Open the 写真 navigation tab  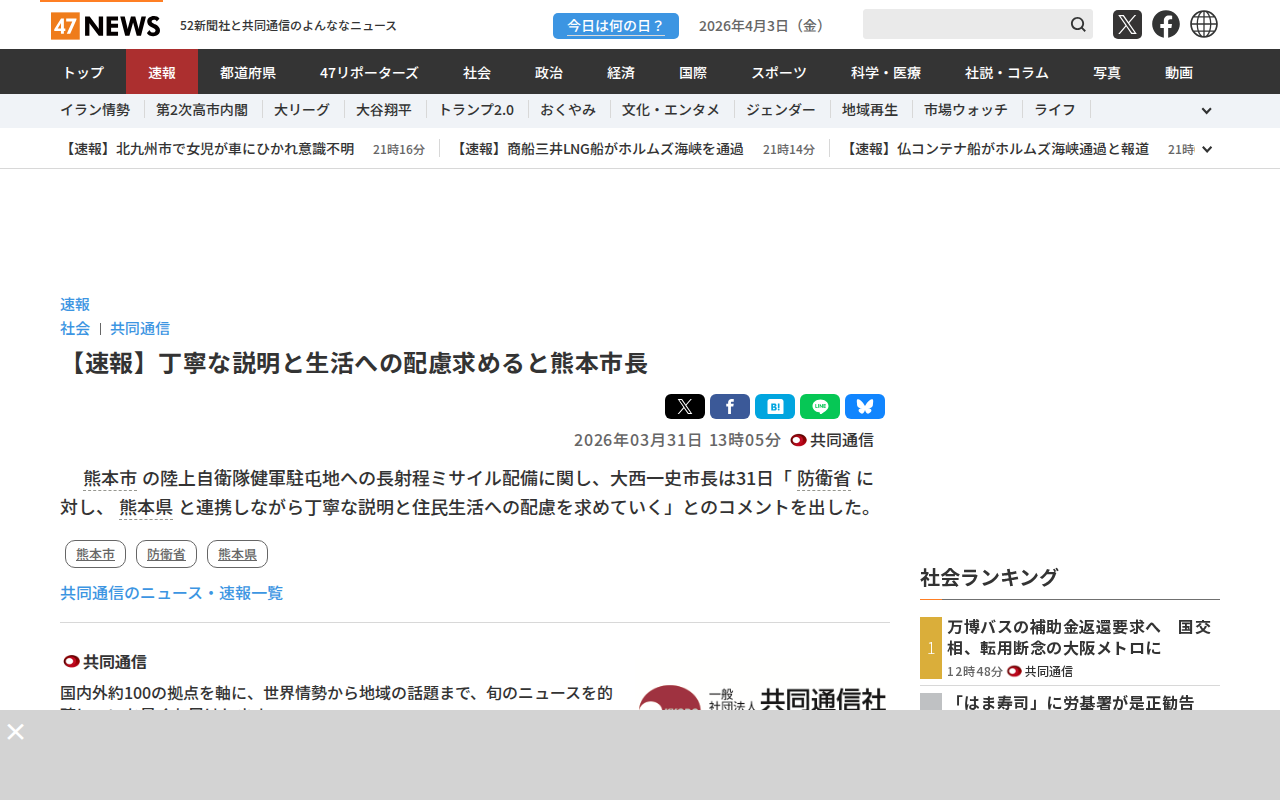pyautogui.click(x=1107, y=72)
